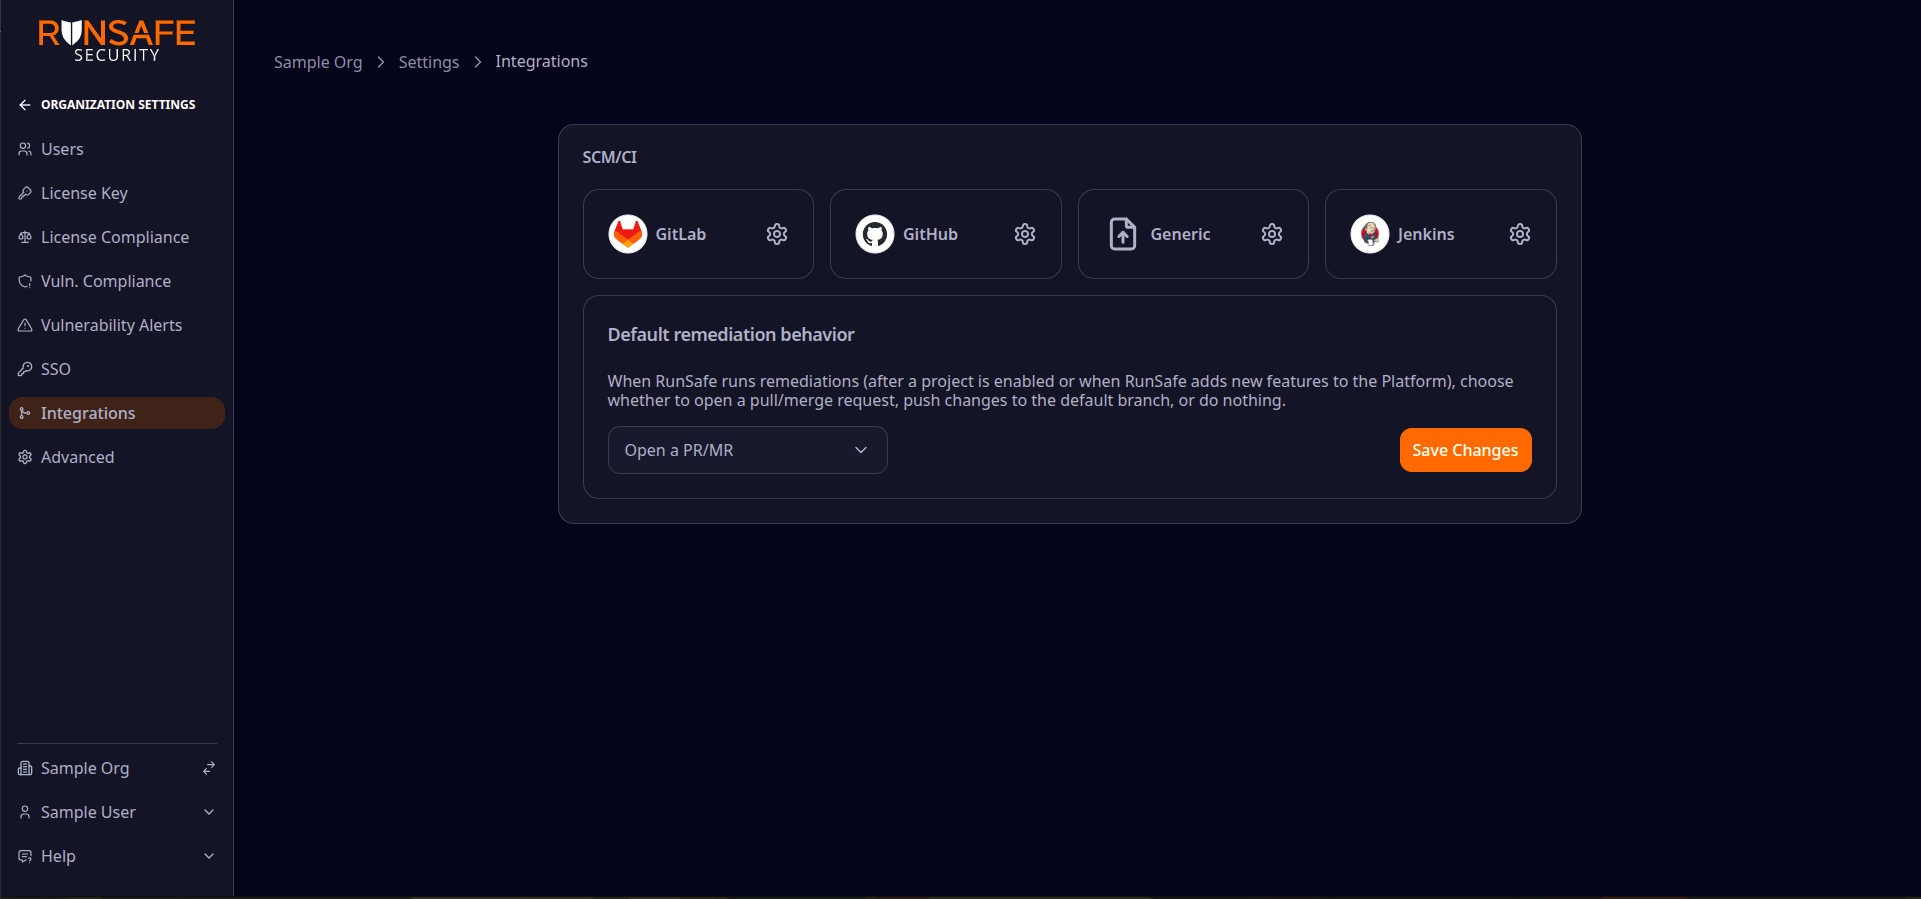Open GitHub integration settings gear
This screenshot has width=1921, height=899.
point(1025,234)
